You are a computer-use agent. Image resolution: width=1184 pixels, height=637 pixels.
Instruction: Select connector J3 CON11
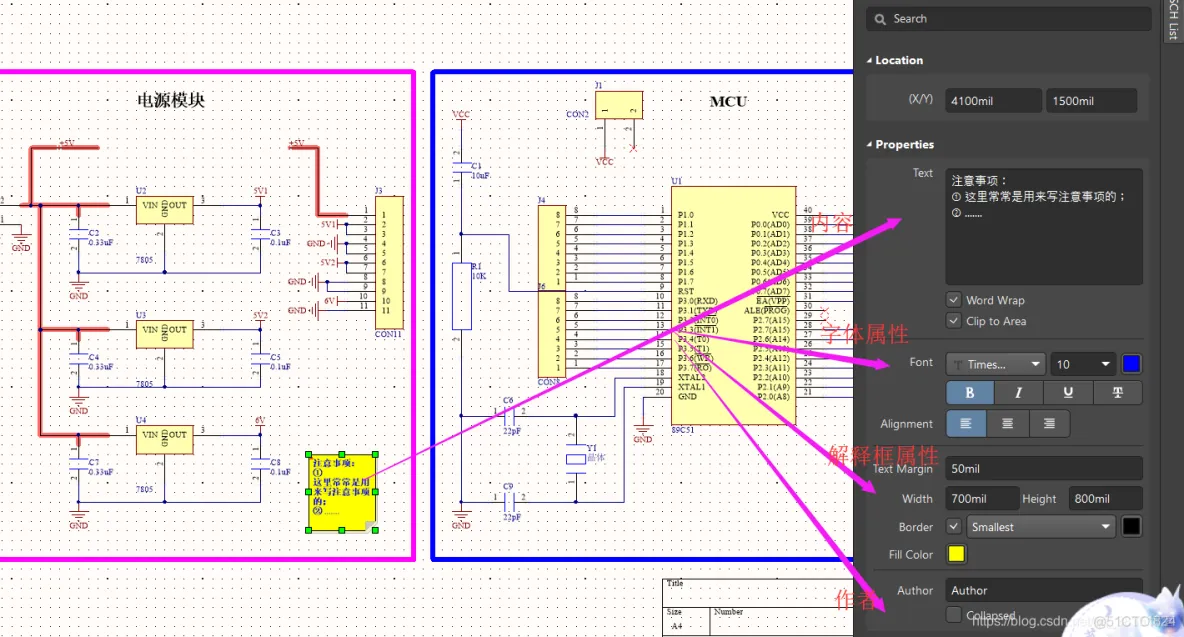pos(389,262)
